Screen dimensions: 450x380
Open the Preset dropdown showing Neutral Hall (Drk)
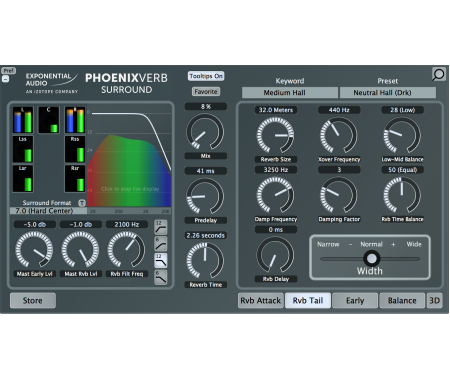pyautogui.click(x=388, y=93)
